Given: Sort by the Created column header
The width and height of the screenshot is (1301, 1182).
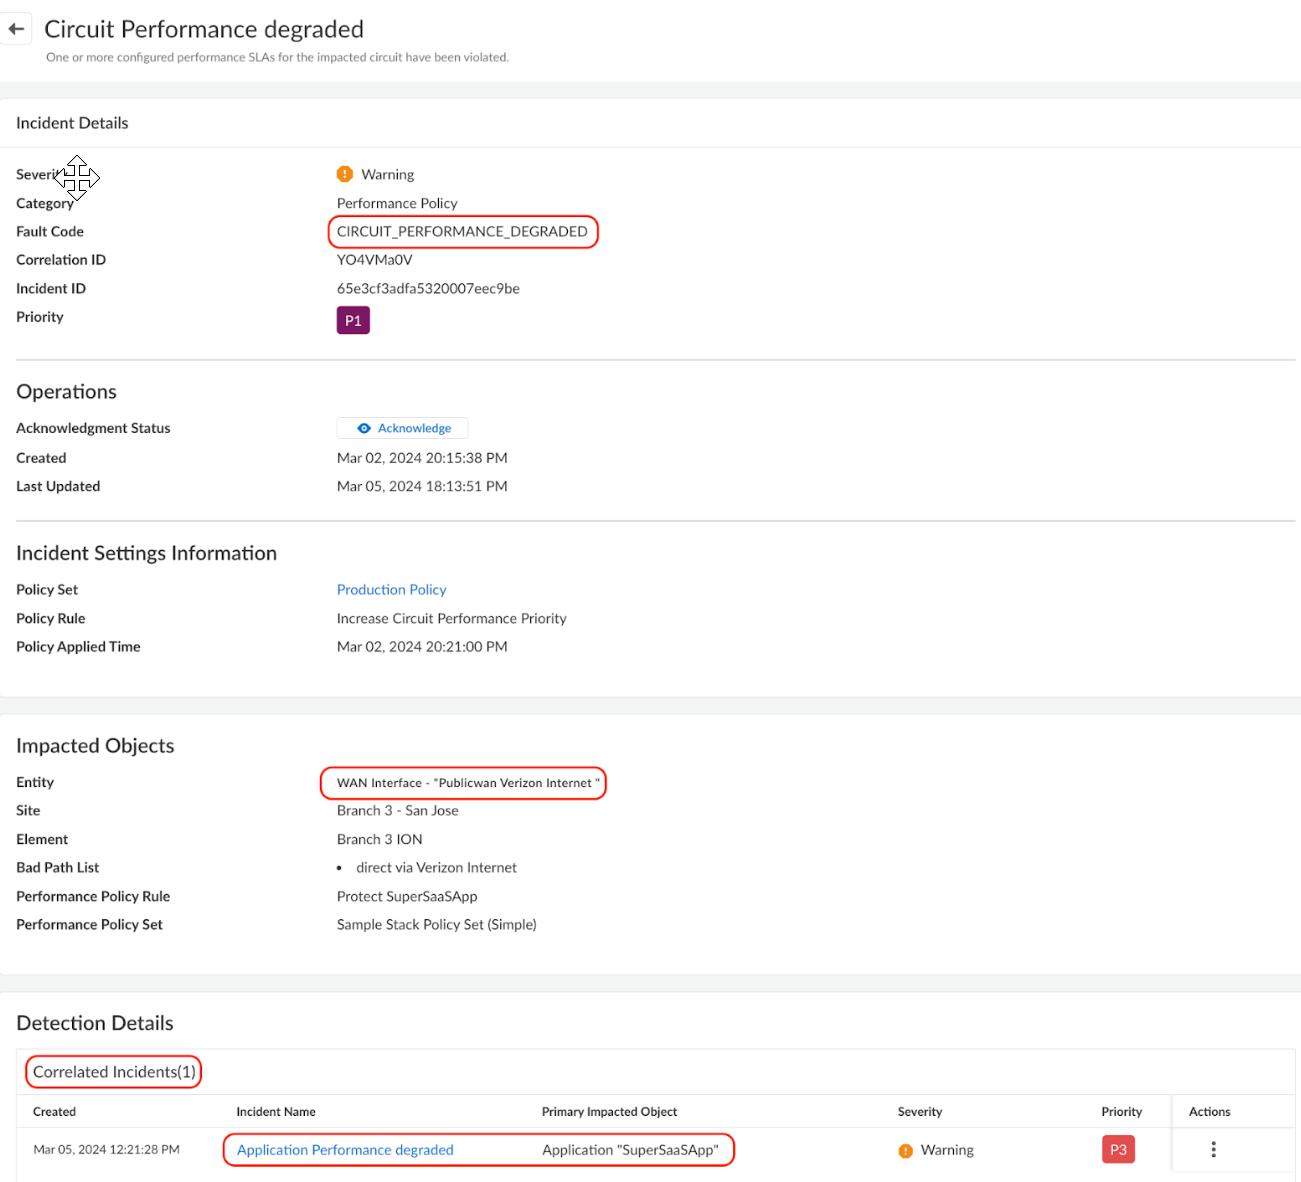Looking at the screenshot, I should [54, 1112].
